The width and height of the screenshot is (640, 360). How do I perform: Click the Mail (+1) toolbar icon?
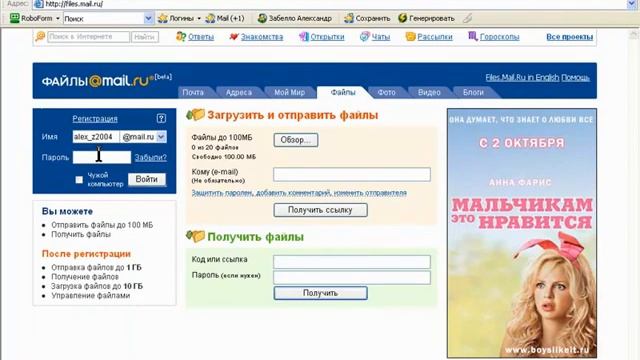click(210, 18)
